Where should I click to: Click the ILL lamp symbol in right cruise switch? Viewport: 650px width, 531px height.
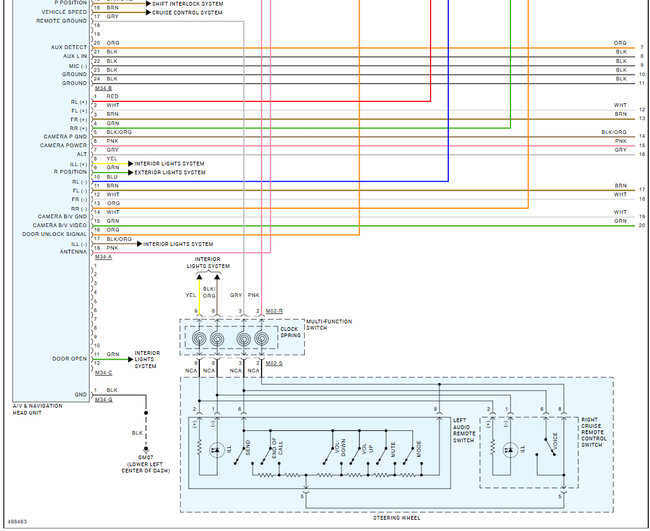[x=511, y=449]
